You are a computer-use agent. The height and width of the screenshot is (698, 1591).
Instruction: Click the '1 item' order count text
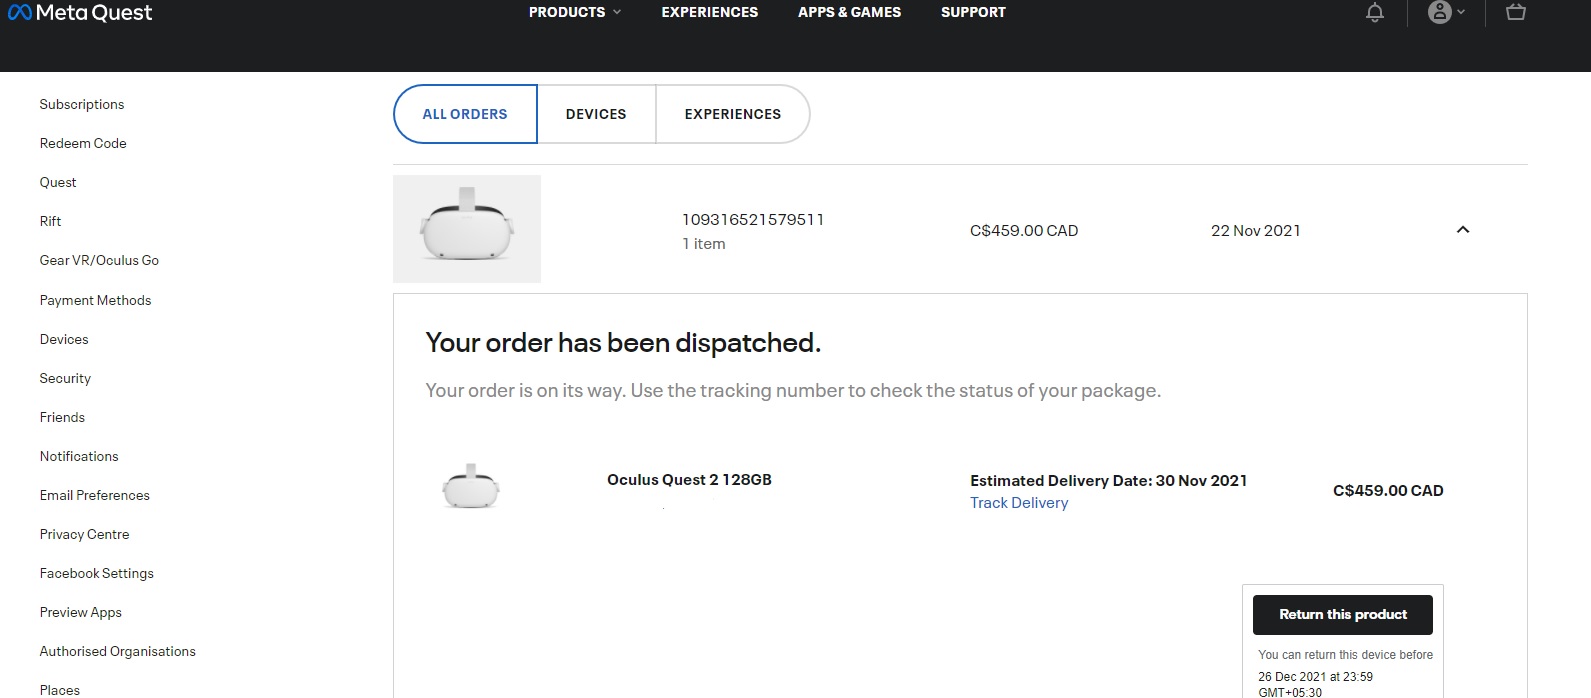pyautogui.click(x=704, y=244)
